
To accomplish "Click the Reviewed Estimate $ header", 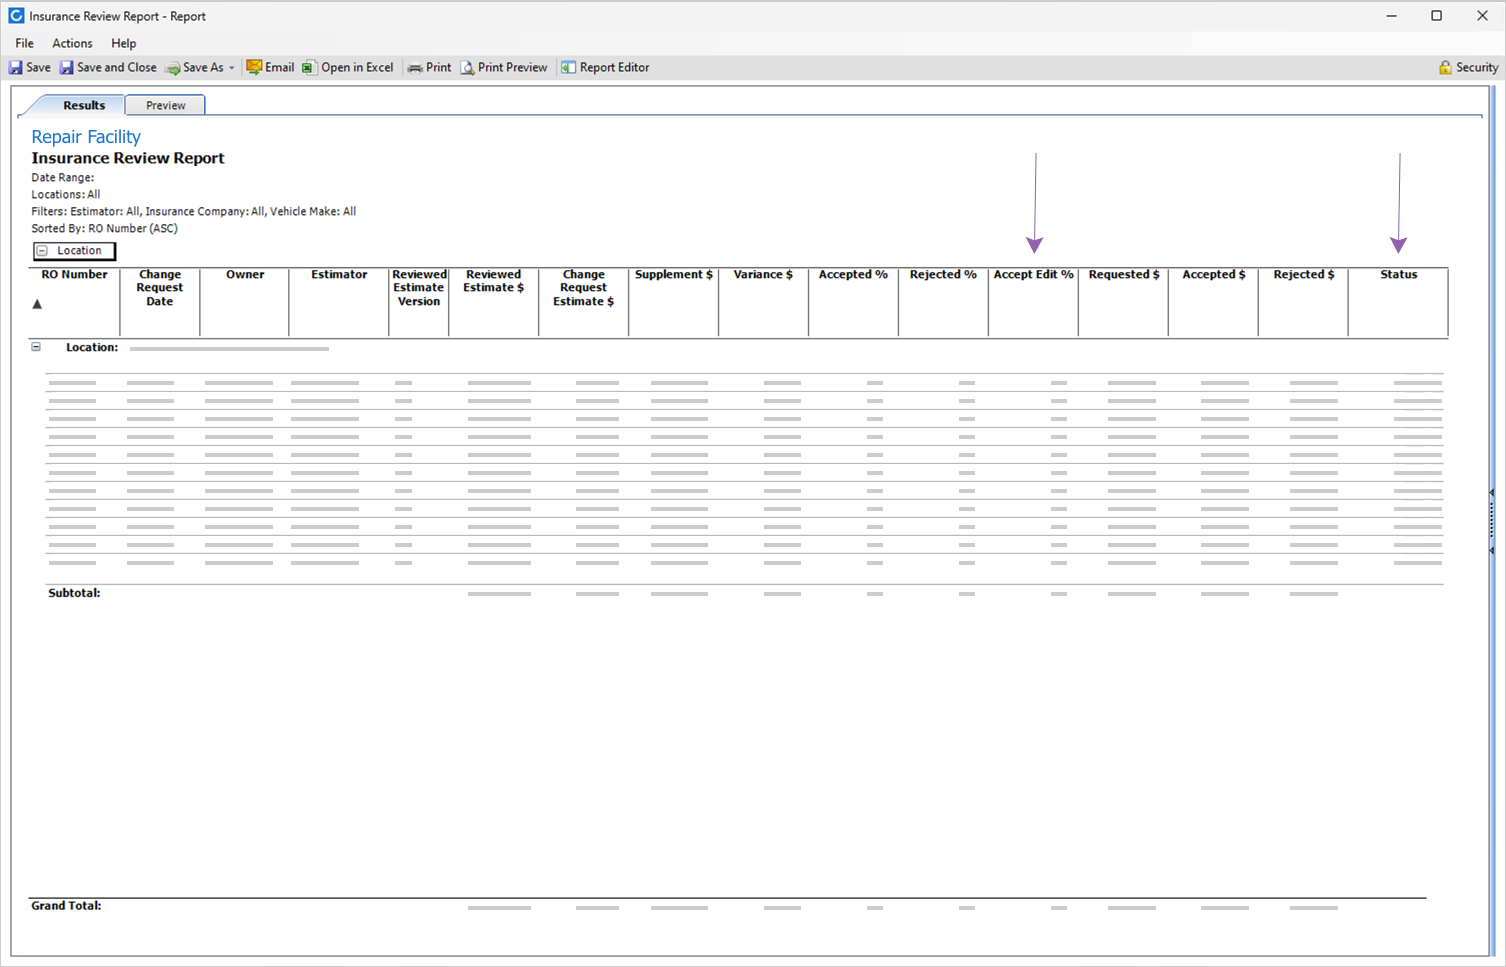I will (x=494, y=281).
